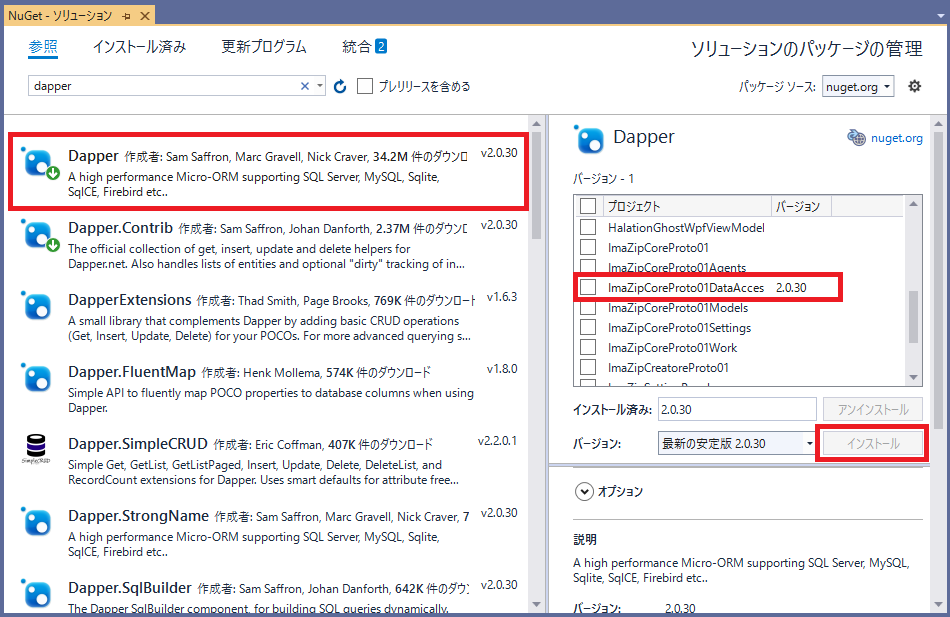Click the Dapper.StrongName package icon
The image size is (950, 617).
(37, 522)
